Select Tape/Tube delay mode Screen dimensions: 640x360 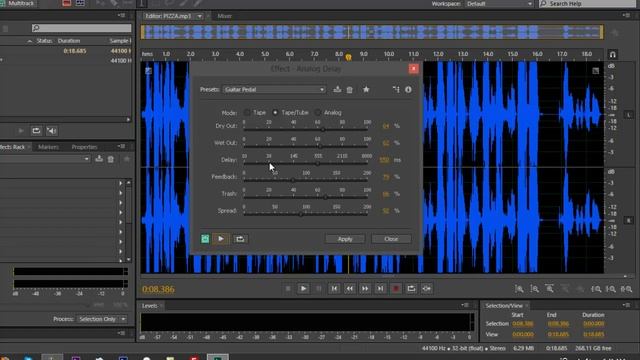tap(276, 112)
